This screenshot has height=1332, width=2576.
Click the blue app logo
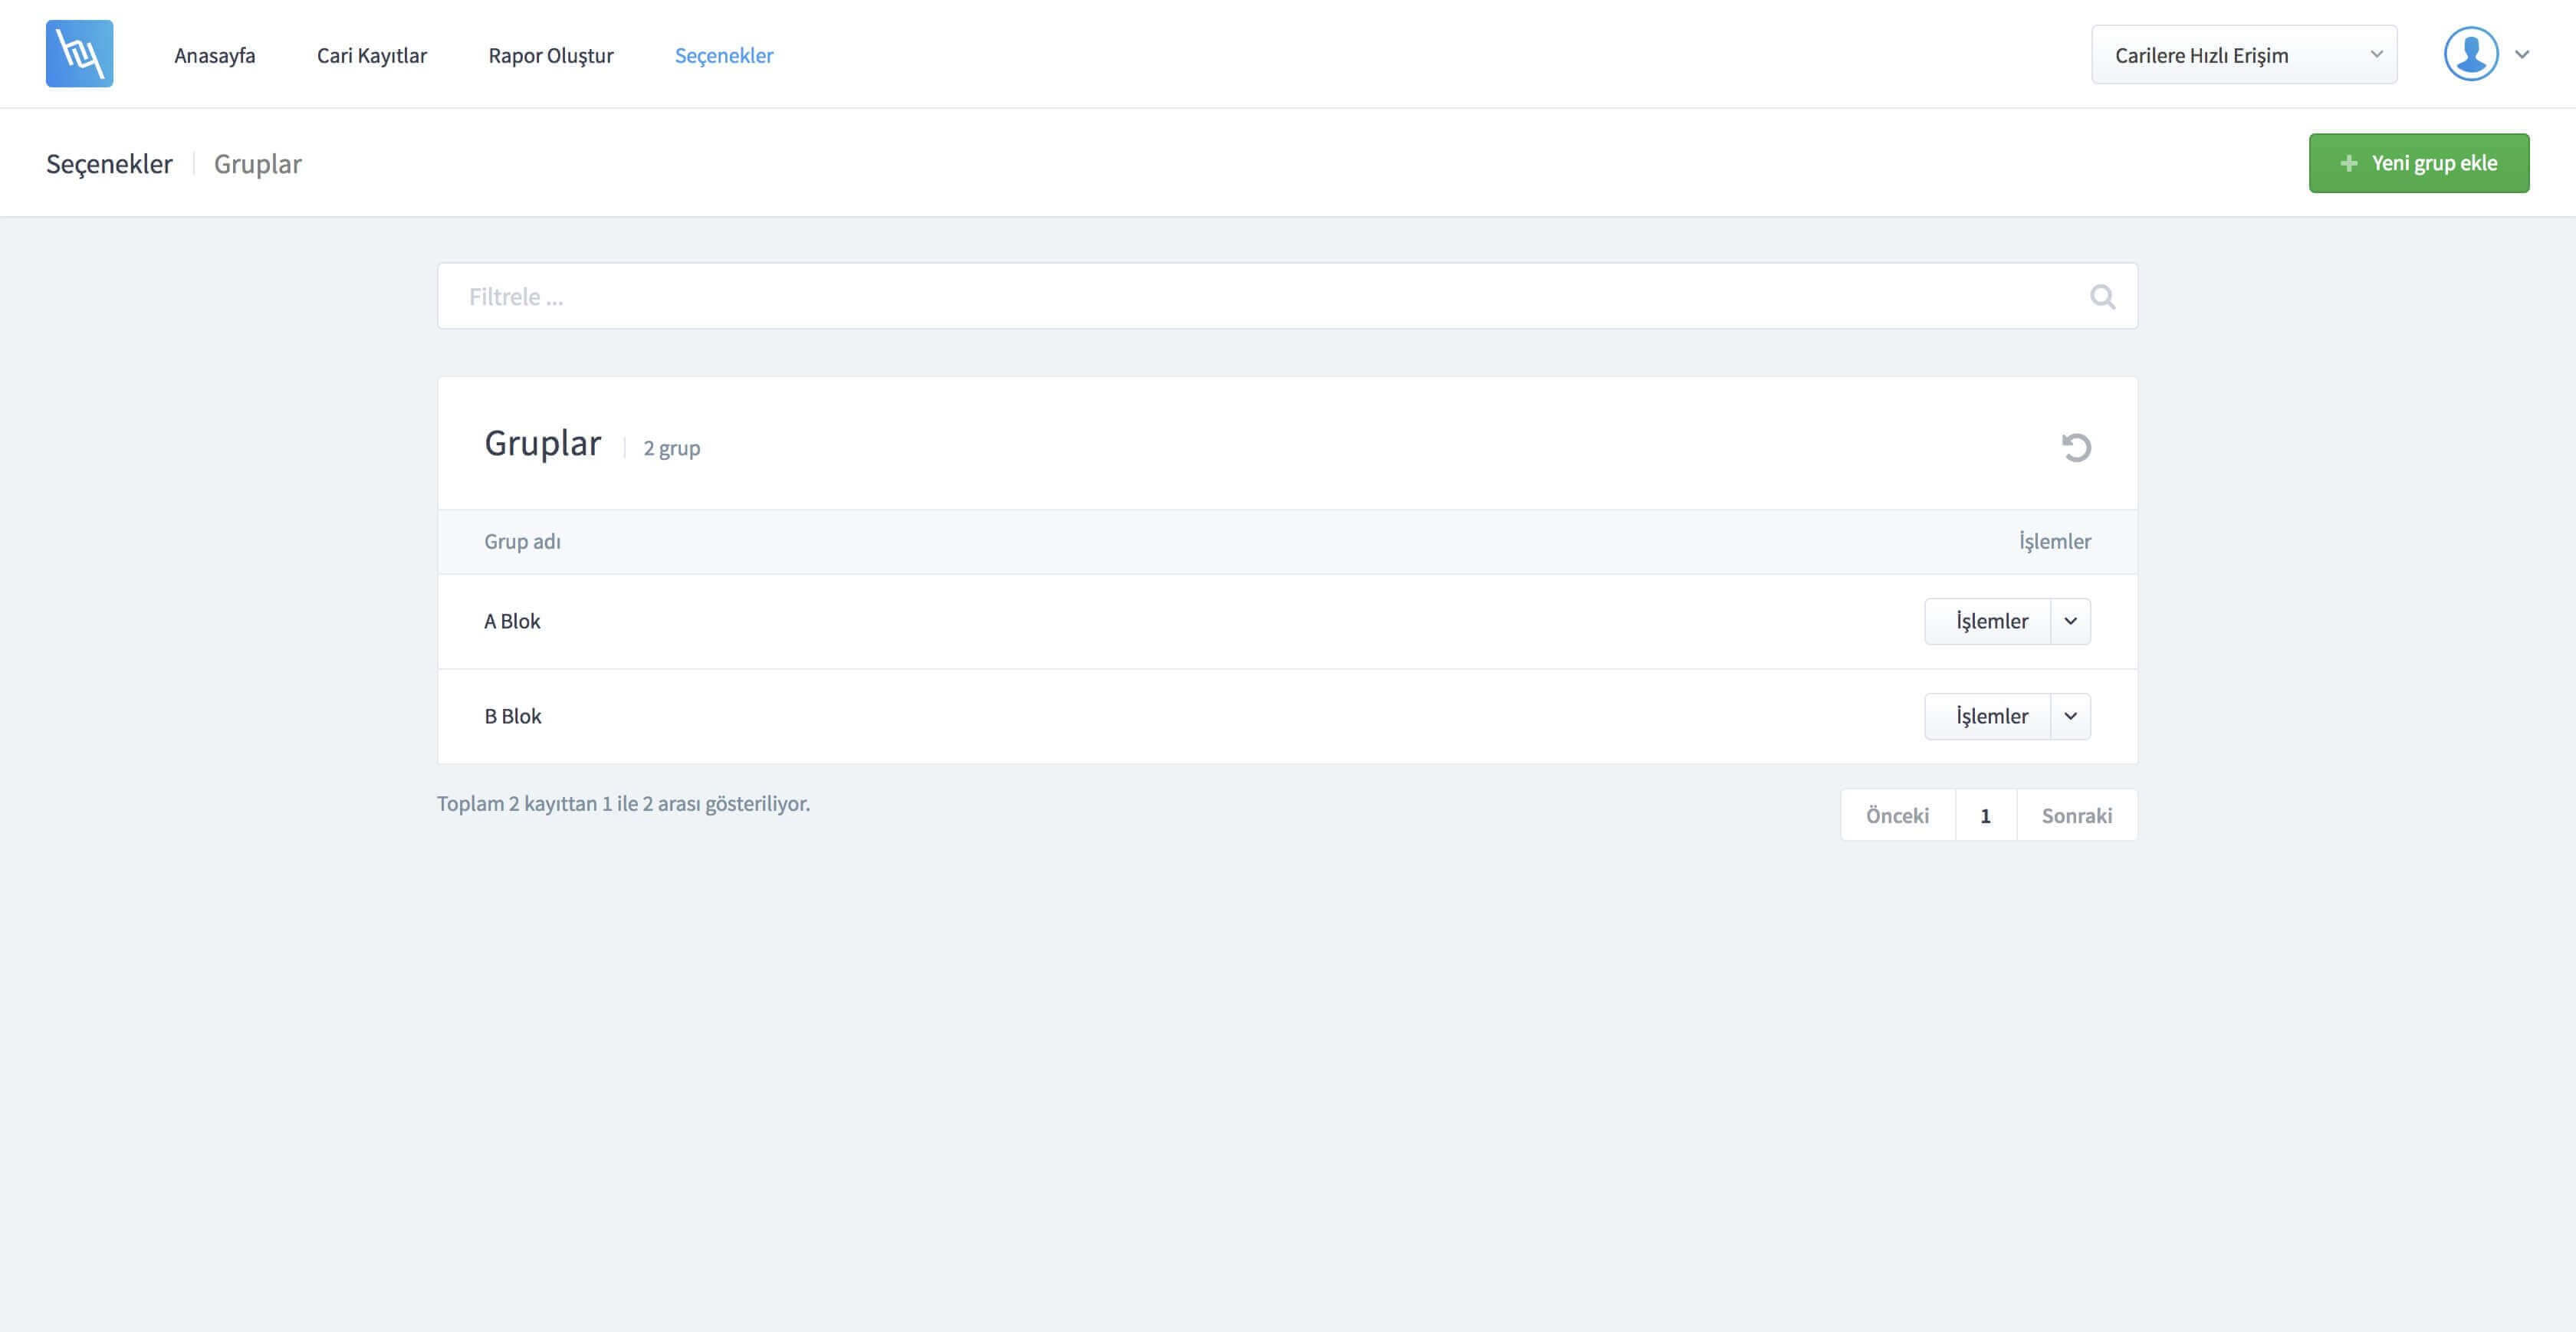pos(79,54)
